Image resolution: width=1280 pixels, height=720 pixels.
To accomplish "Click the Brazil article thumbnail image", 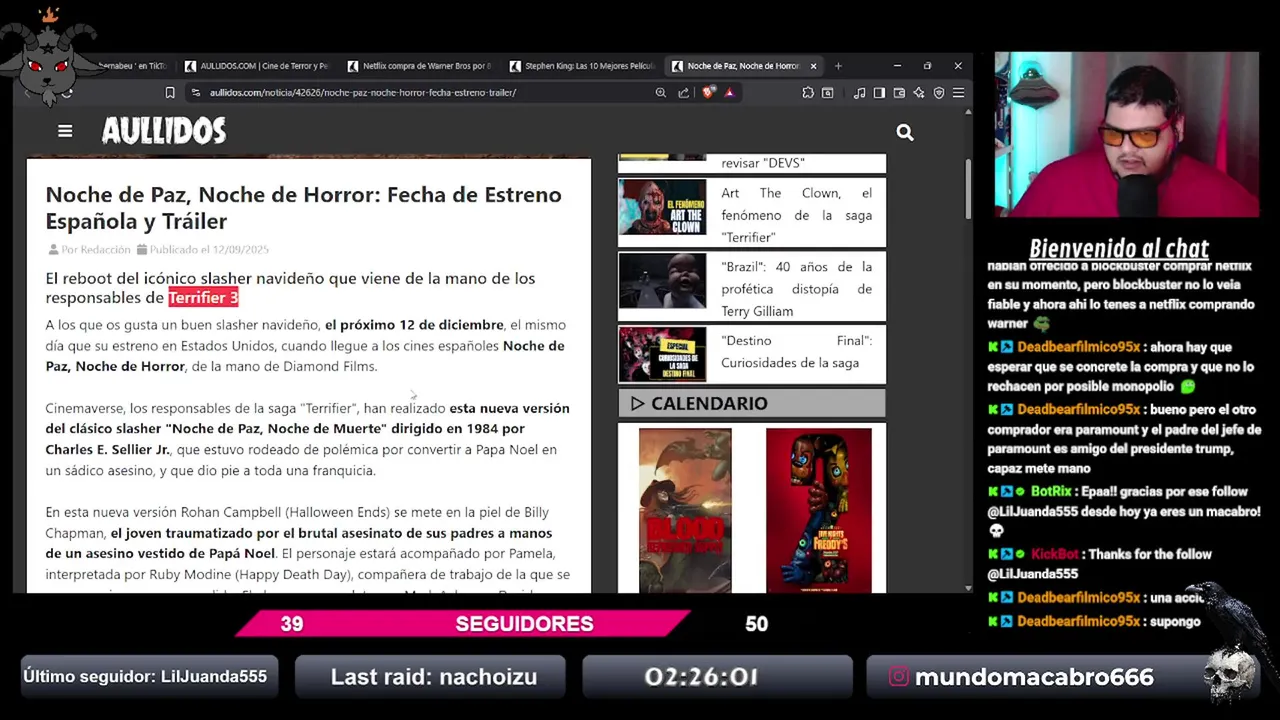I will tap(662, 281).
